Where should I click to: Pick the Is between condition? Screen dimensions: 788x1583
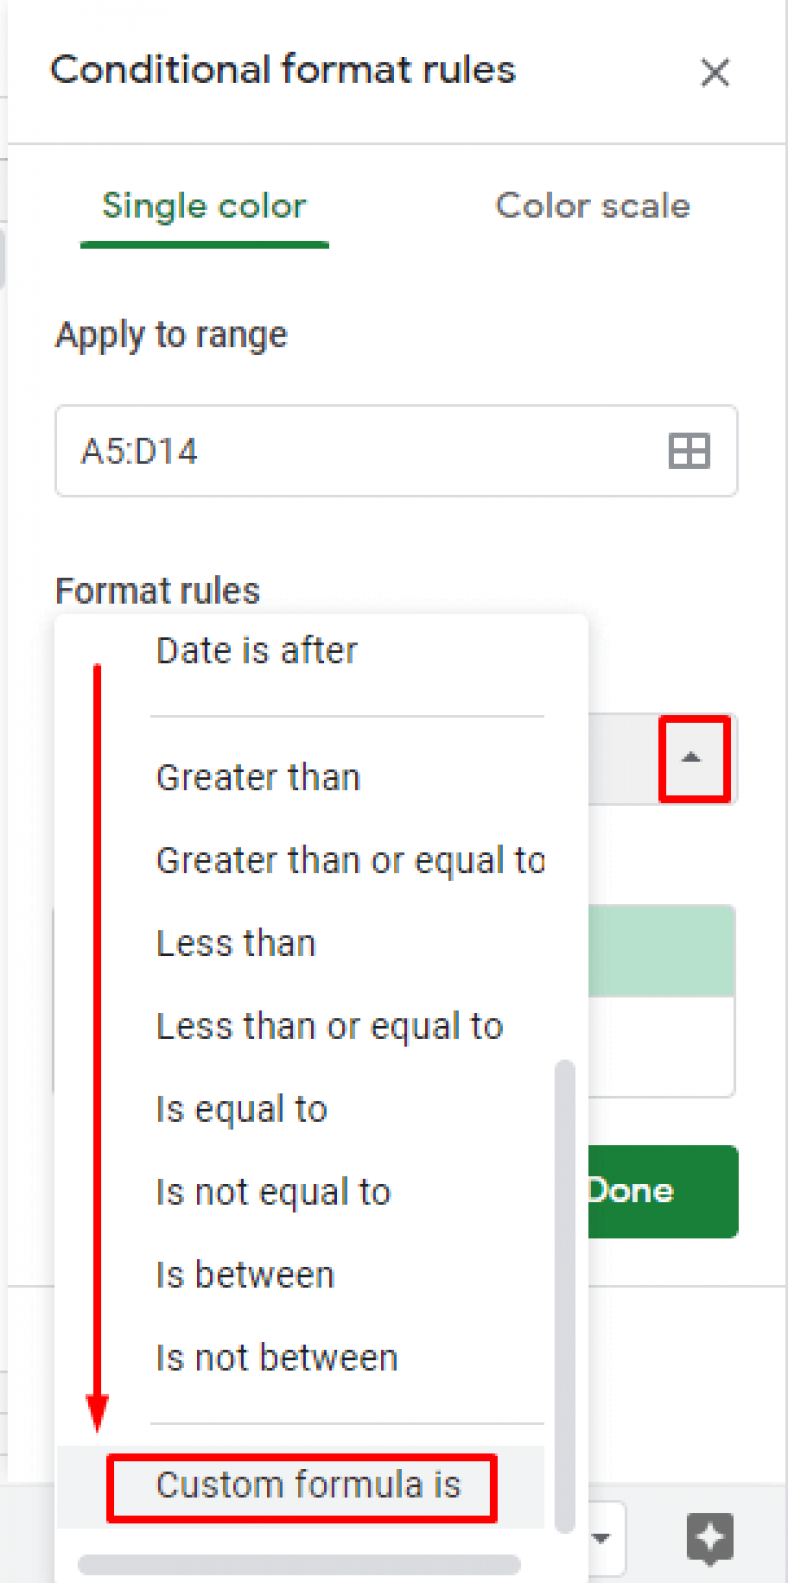[244, 1274]
